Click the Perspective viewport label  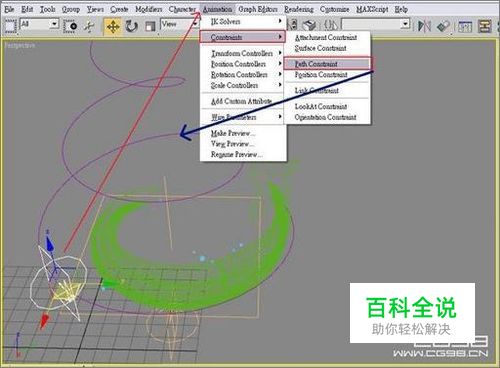click(20, 45)
